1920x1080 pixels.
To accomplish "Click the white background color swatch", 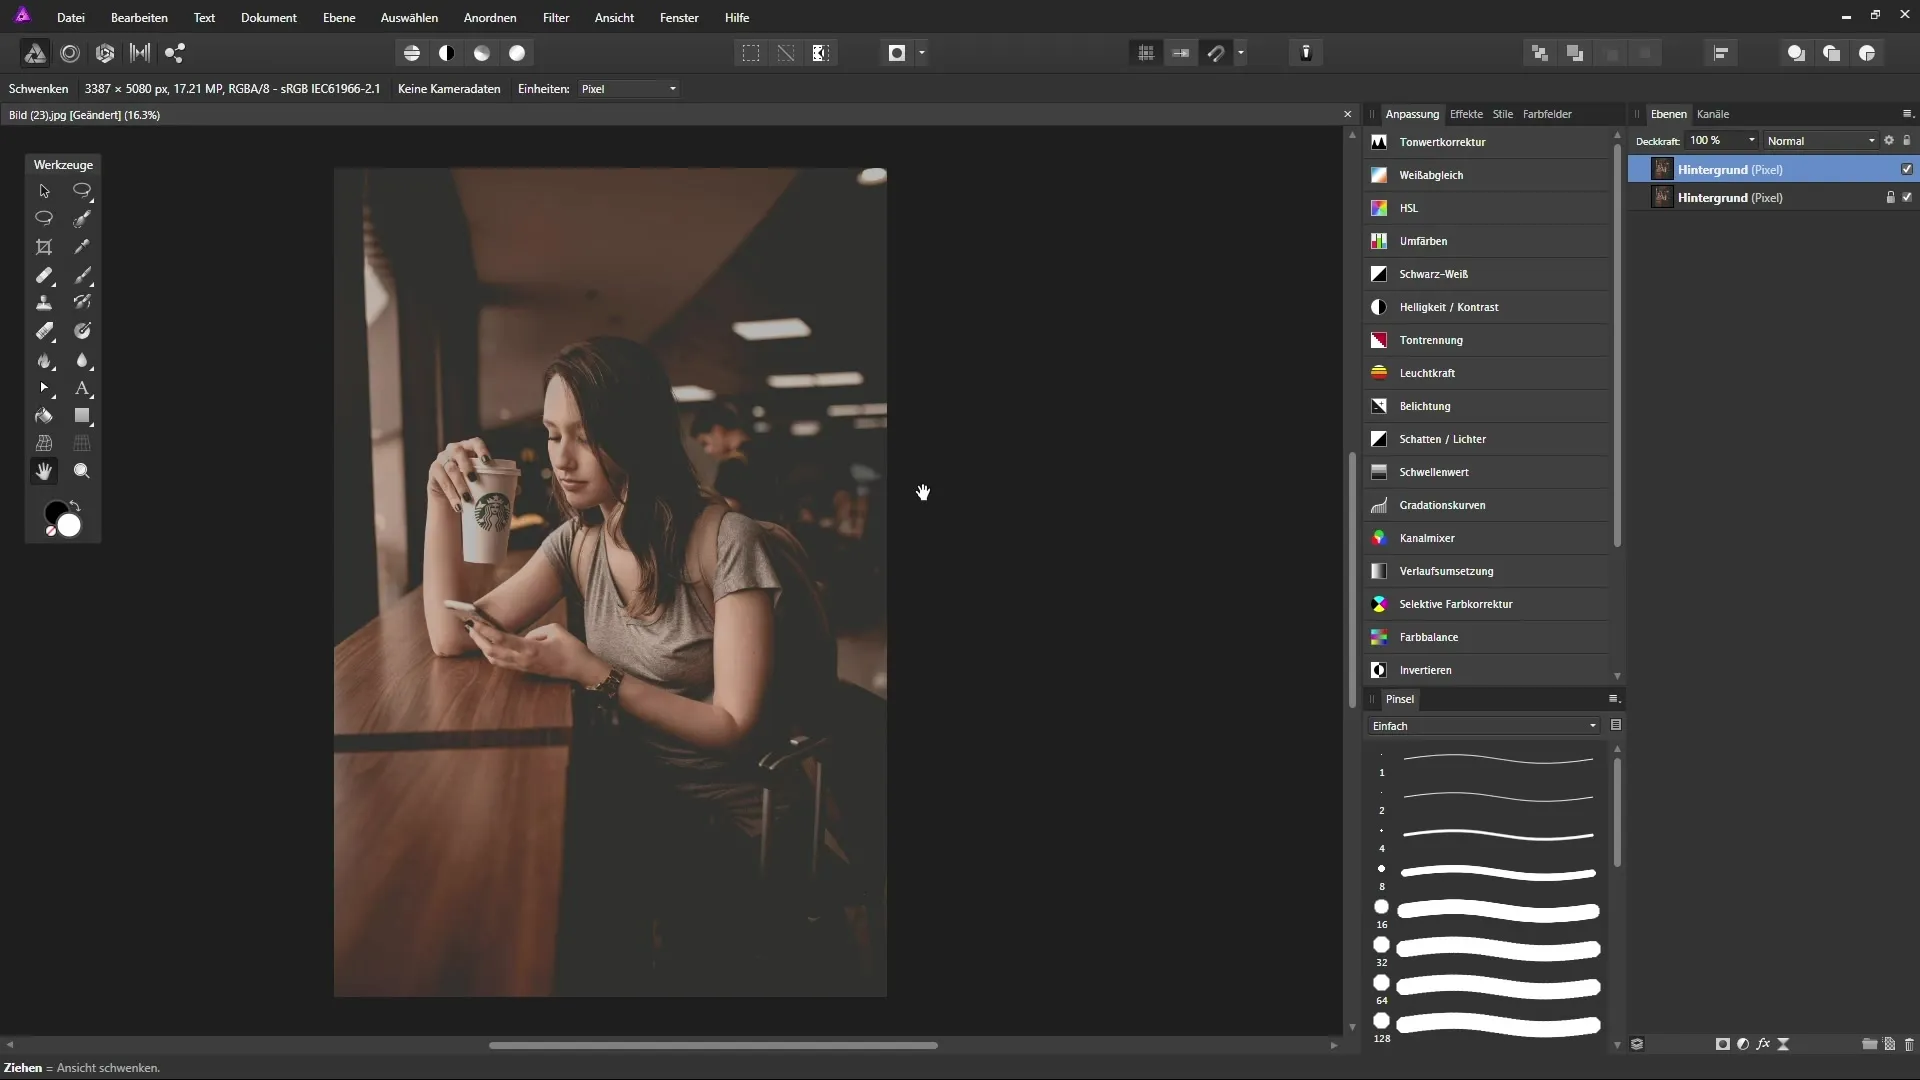I will [x=70, y=526].
